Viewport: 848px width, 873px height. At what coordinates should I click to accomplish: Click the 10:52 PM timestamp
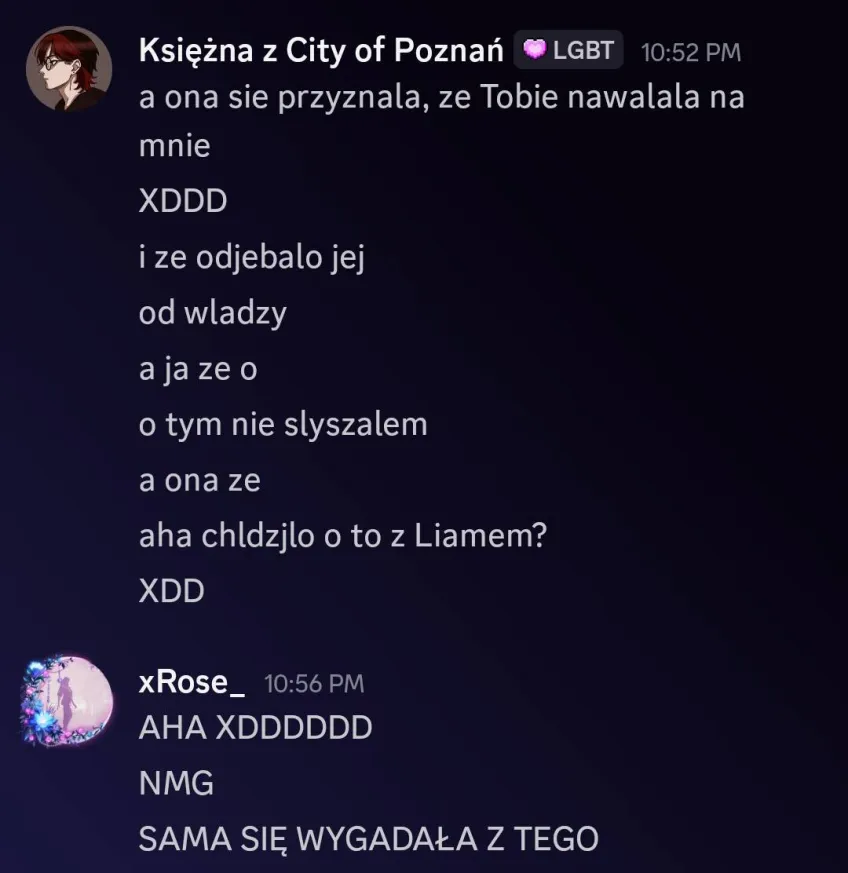pos(691,53)
